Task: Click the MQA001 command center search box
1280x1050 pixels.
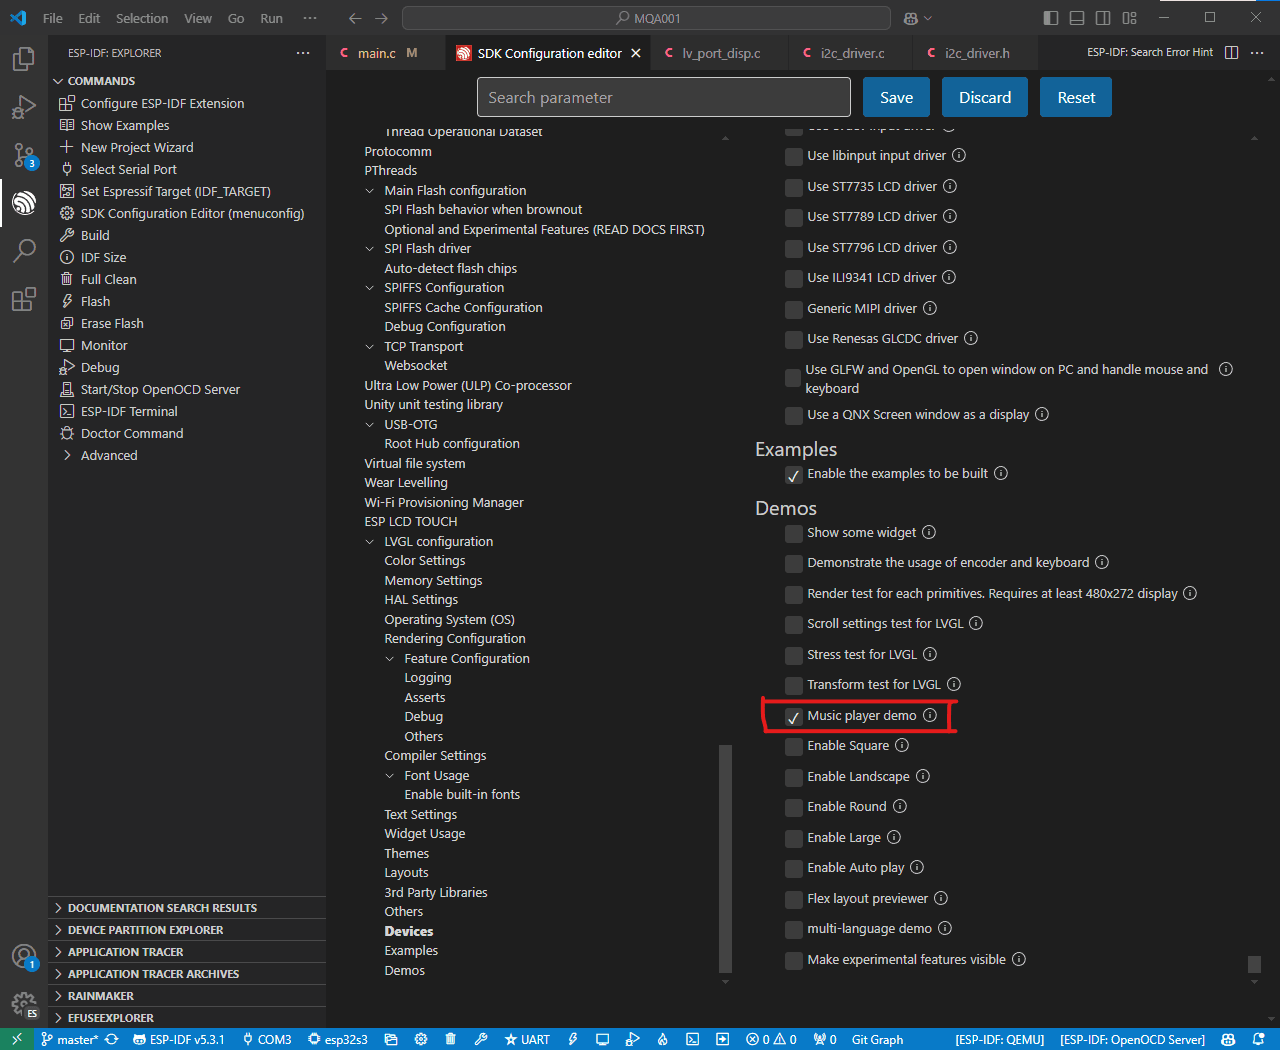Action: pyautogui.click(x=646, y=18)
